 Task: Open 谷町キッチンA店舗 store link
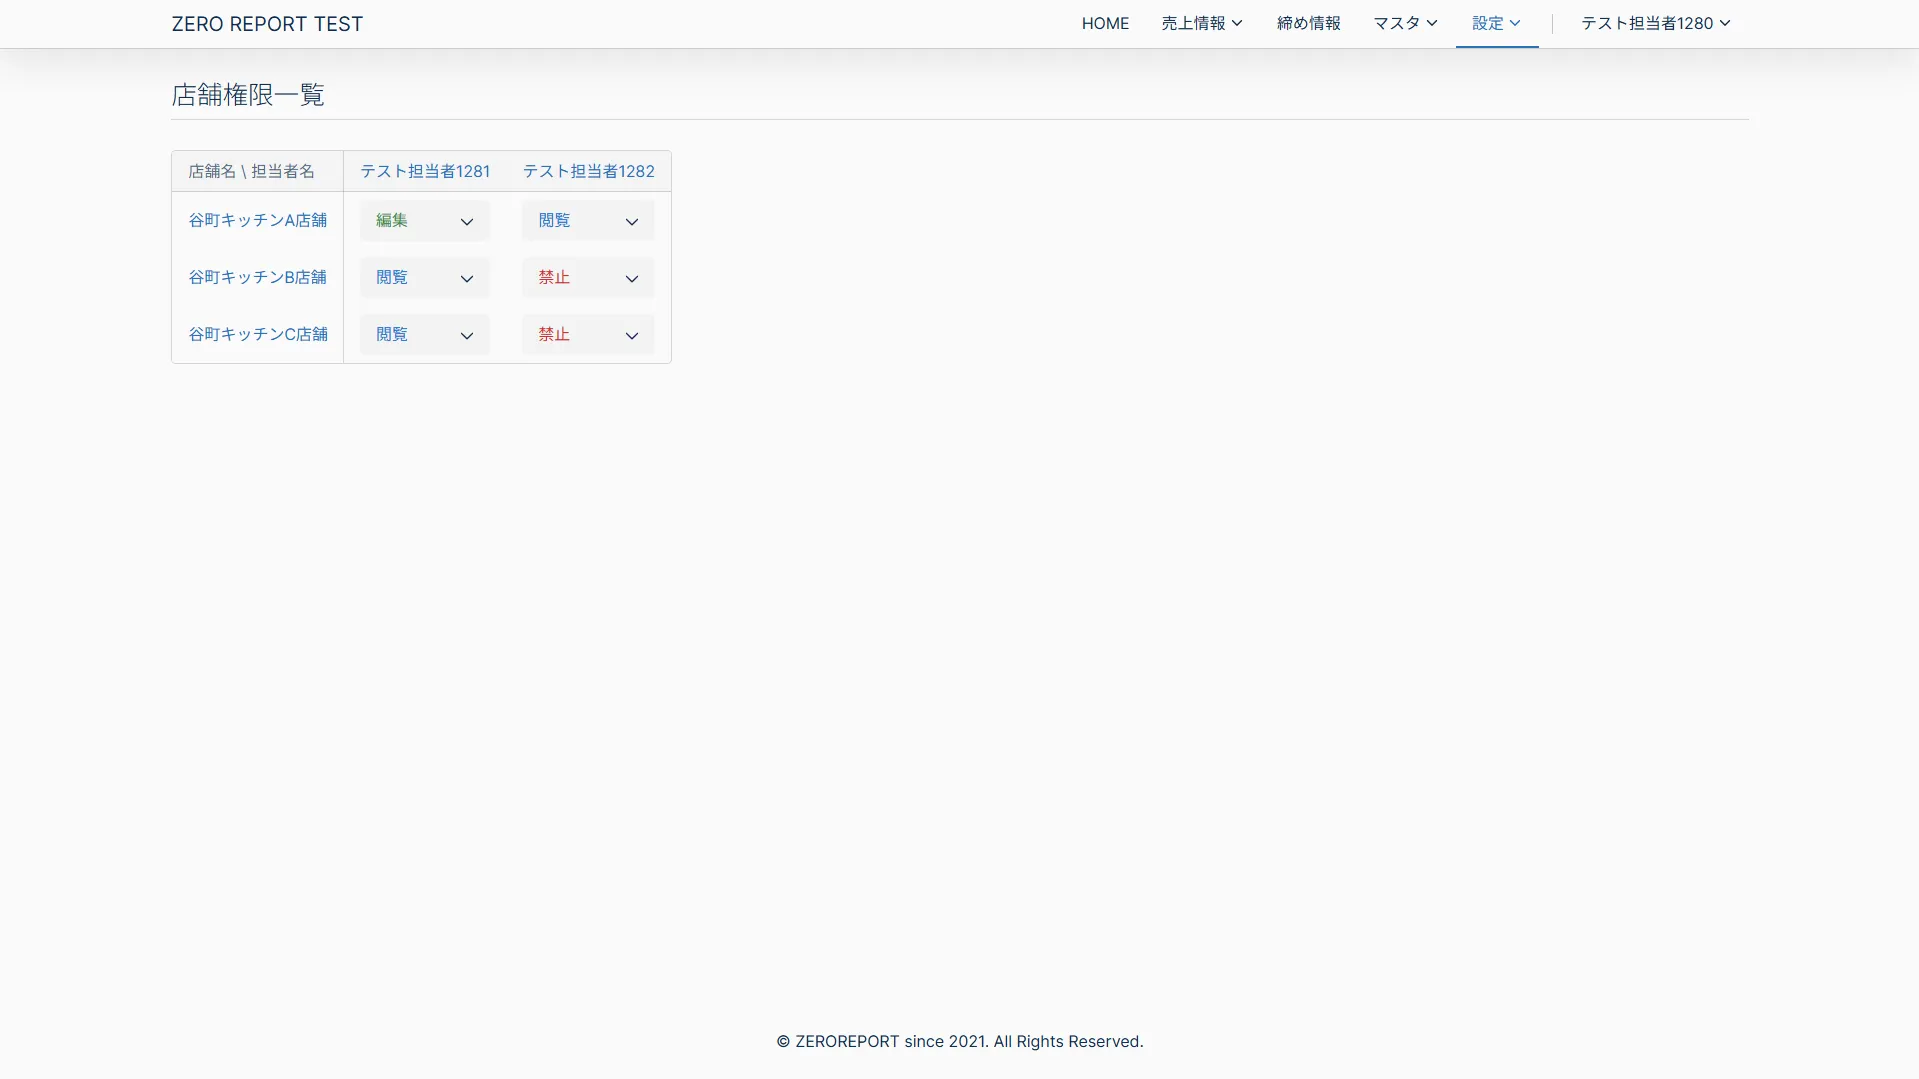coord(257,220)
